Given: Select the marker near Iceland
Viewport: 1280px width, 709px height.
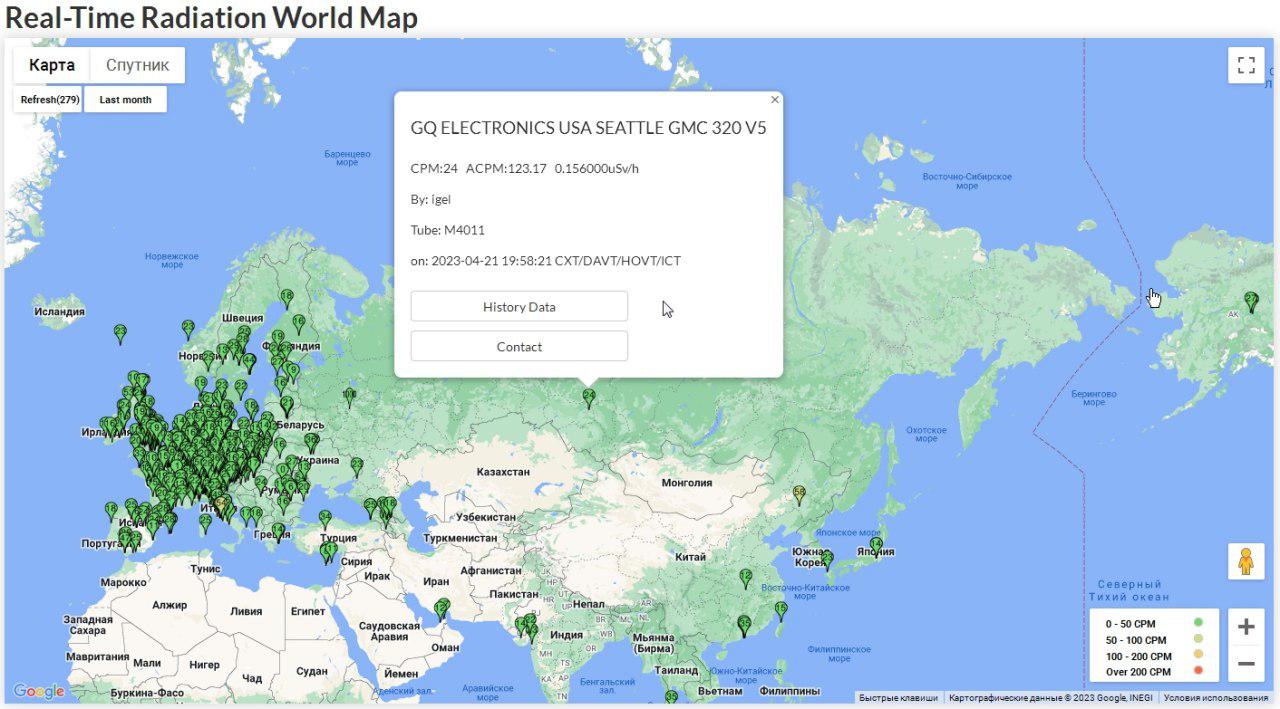Looking at the screenshot, I should [120, 334].
